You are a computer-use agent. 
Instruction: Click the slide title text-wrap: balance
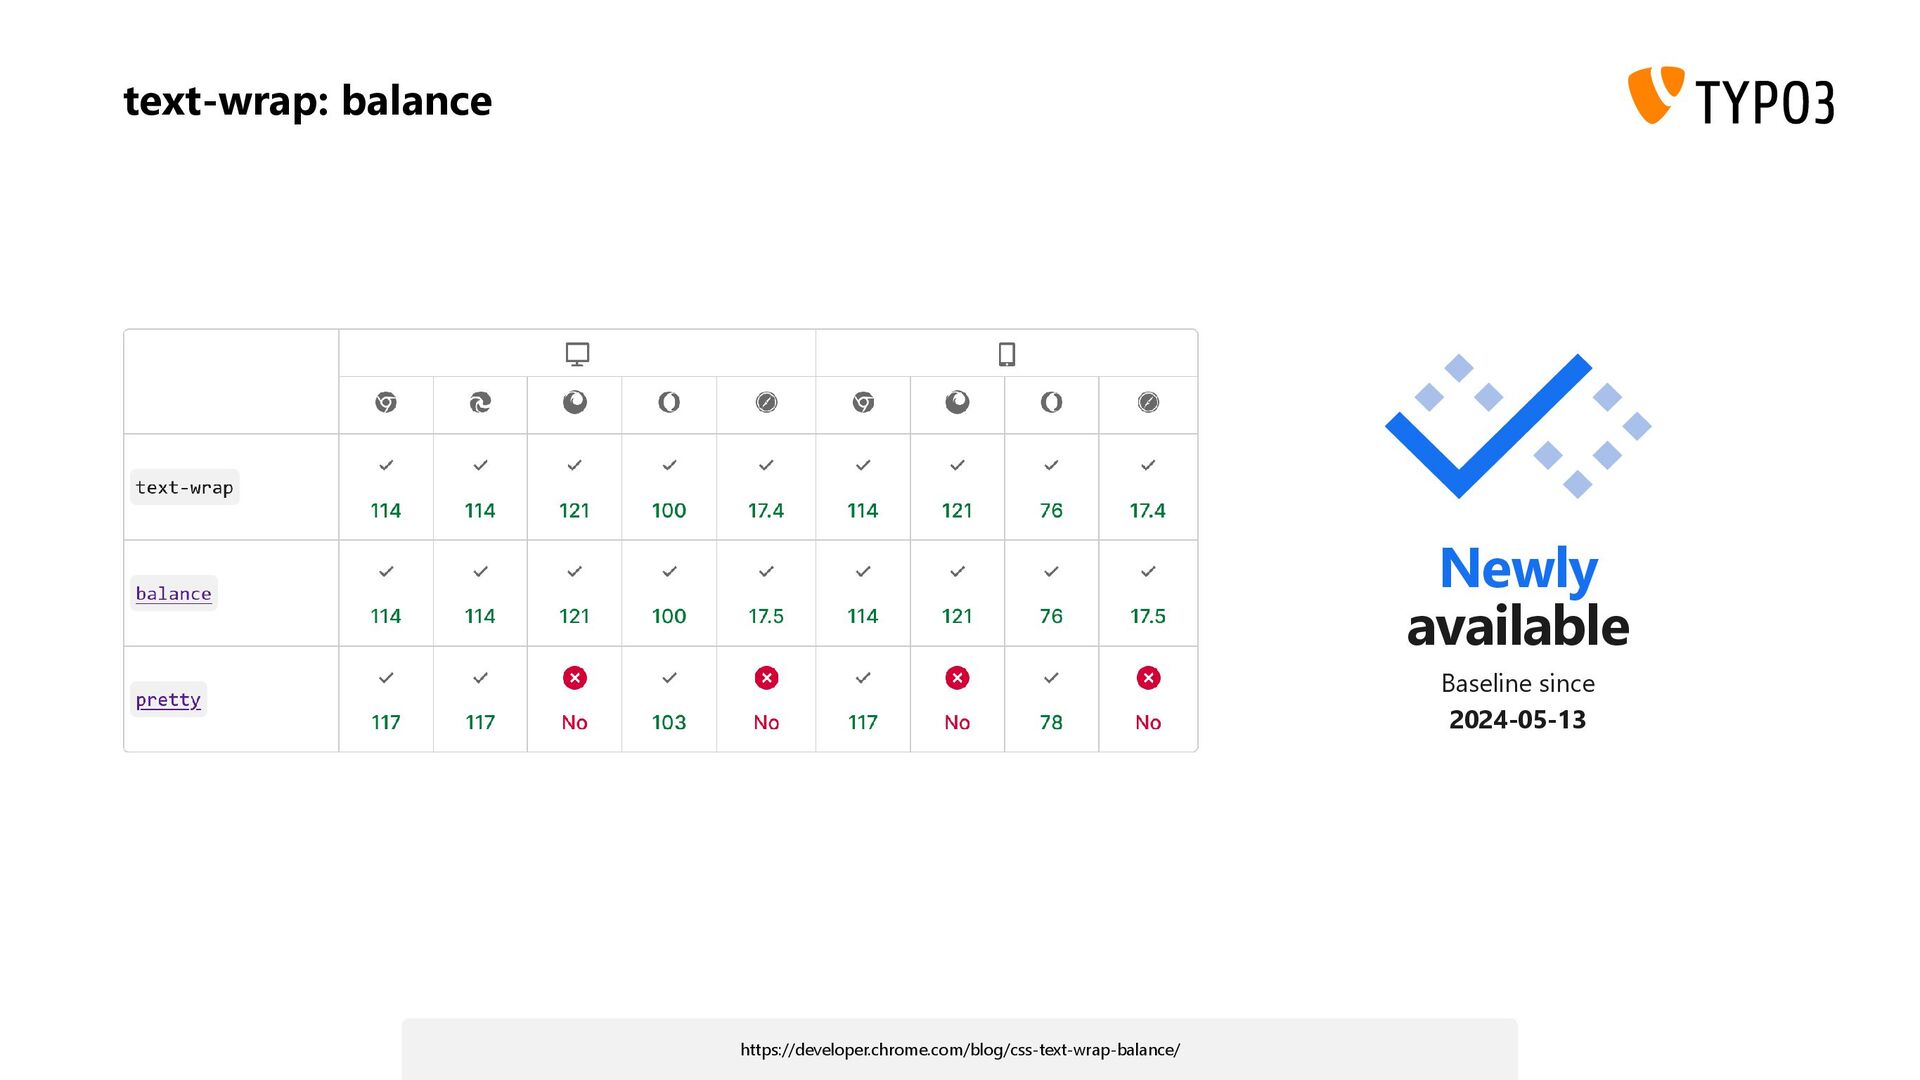click(x=307, y=100)
